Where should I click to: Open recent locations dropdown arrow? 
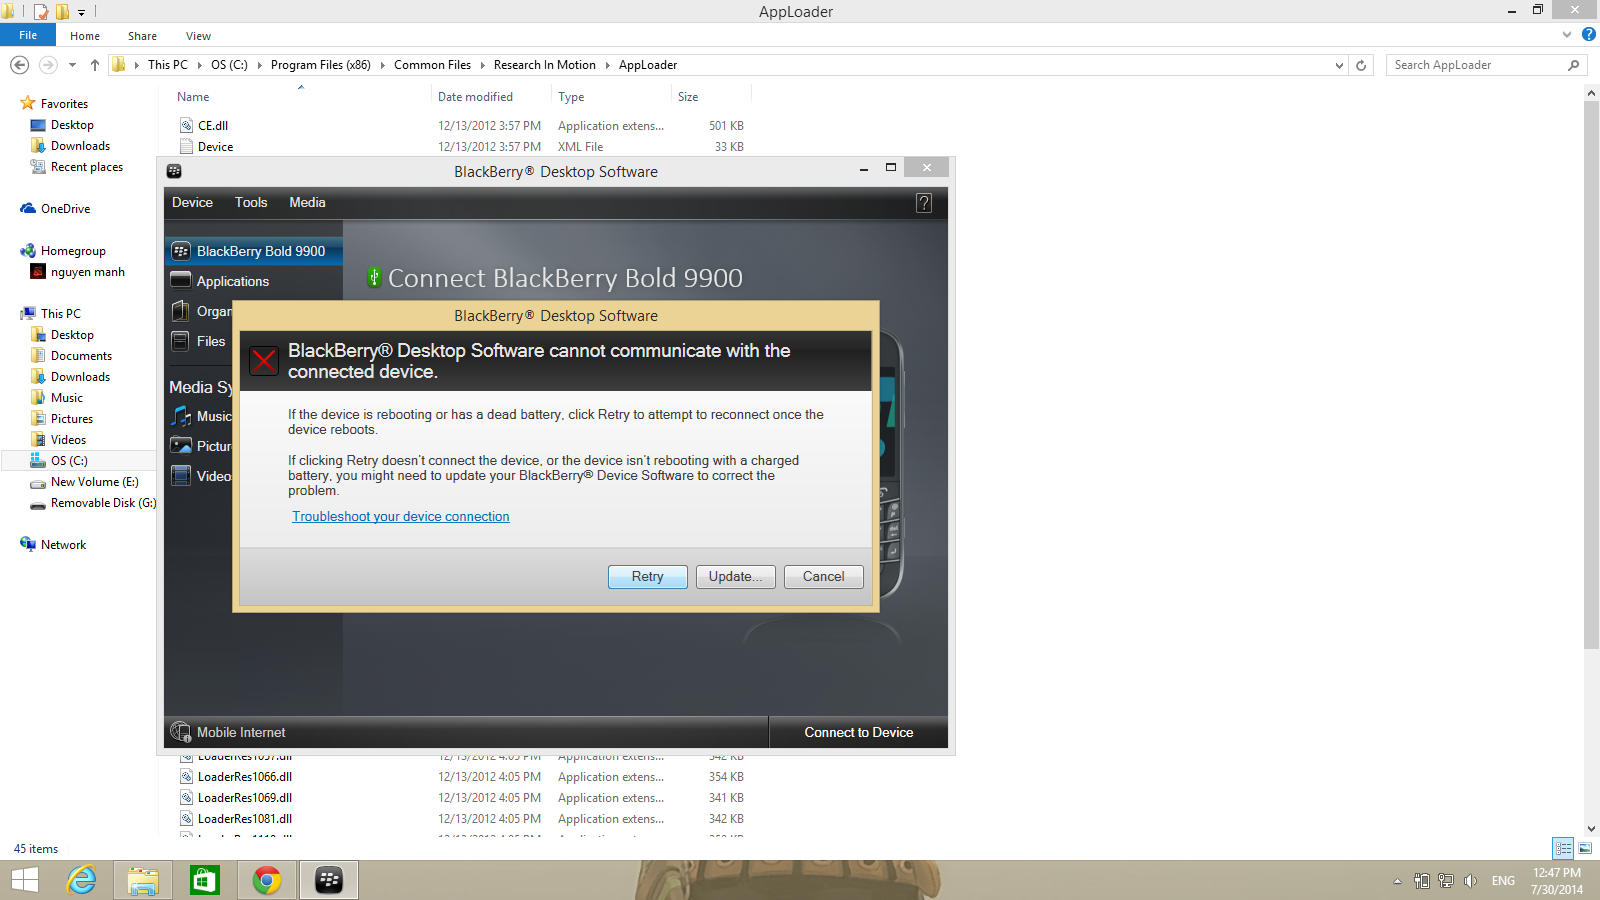coord(72,65)
